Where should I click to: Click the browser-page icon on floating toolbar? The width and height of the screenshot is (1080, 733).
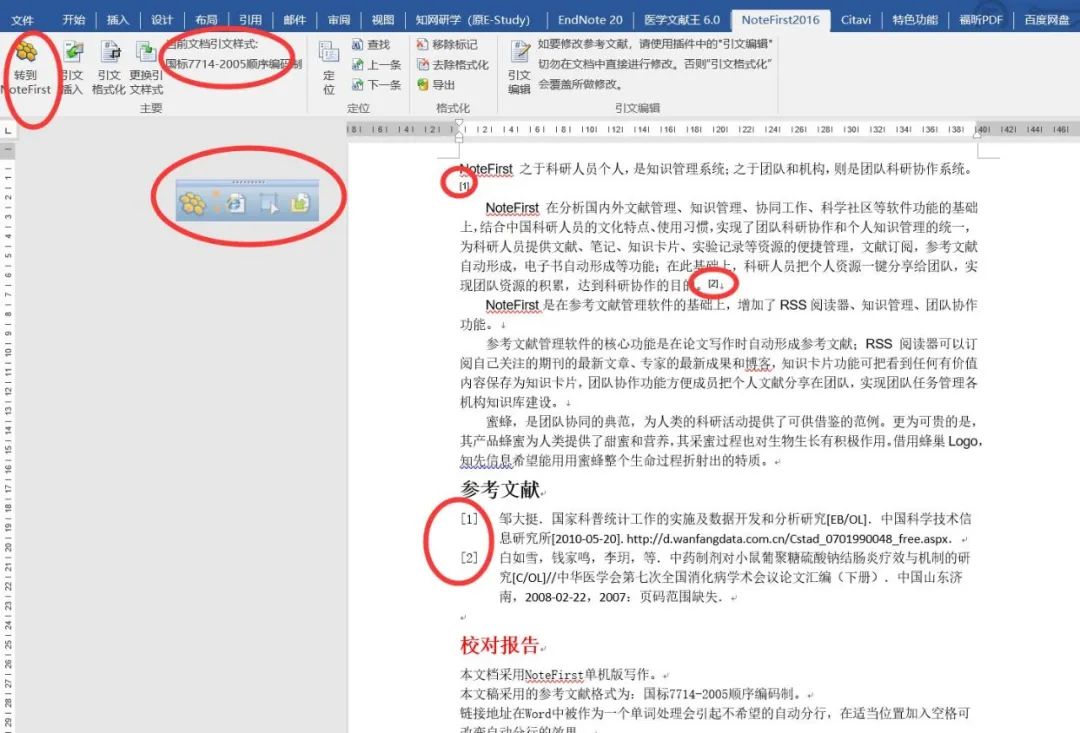(236, 203)
